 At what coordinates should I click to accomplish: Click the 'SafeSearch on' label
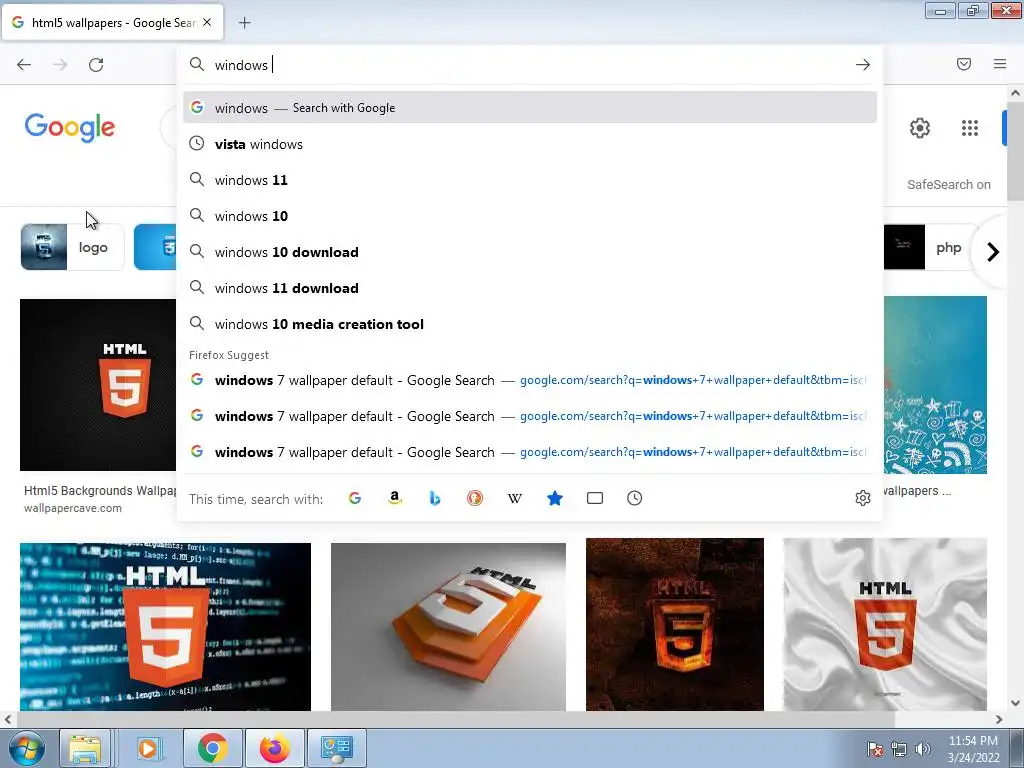tap(948, 185)
